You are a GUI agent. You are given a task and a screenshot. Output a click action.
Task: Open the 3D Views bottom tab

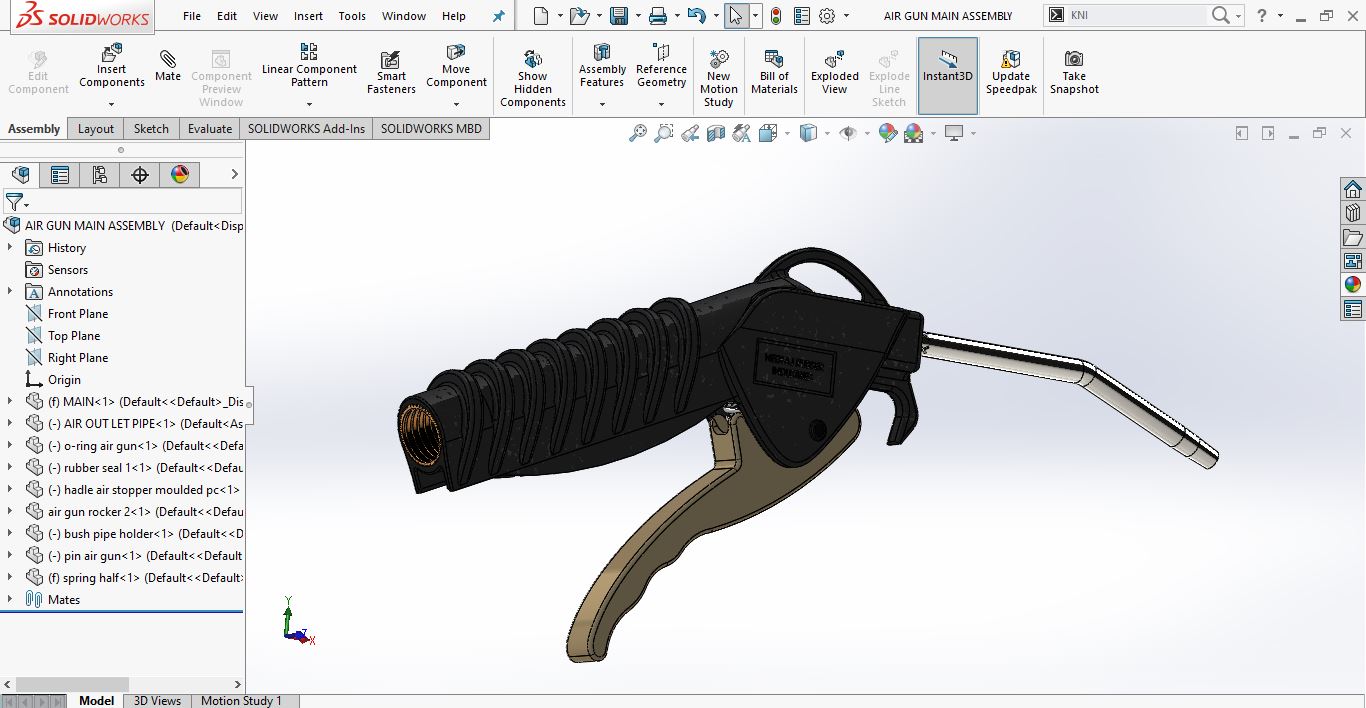pyautogui.click(x=157, y=700)
